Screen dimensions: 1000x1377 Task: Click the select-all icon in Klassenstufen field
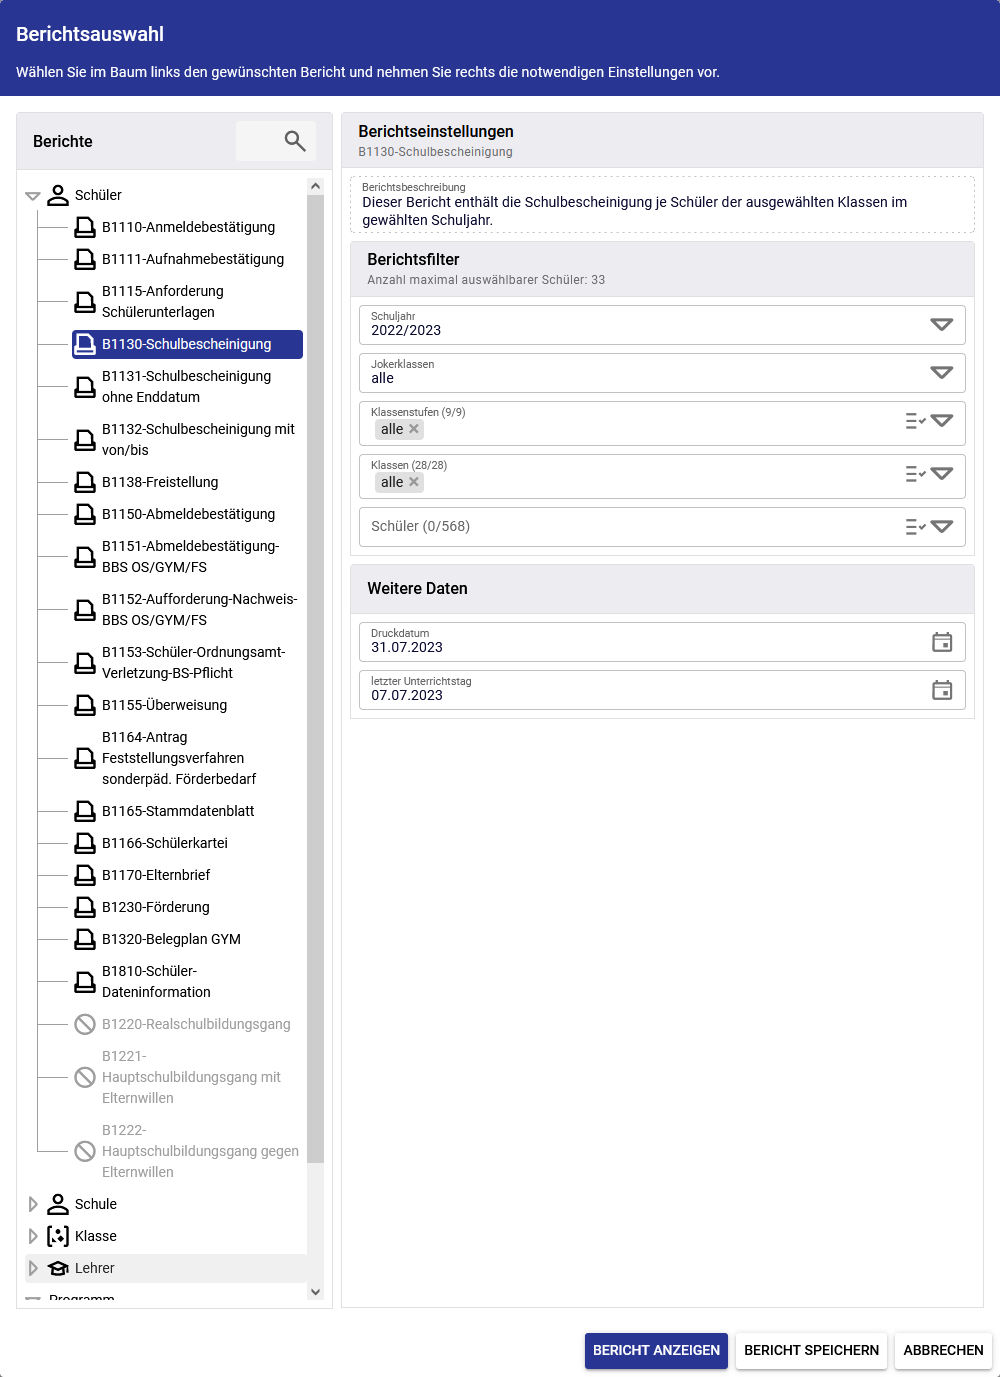point(915,421)
